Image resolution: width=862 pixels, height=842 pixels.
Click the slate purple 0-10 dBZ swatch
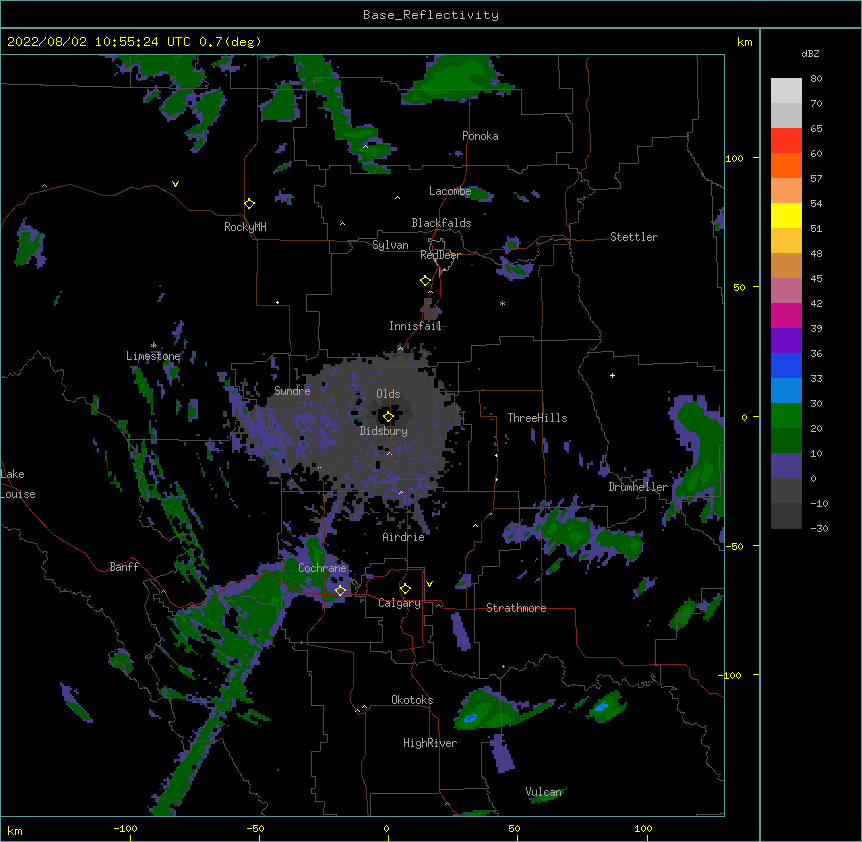click(x=786, y=466)
